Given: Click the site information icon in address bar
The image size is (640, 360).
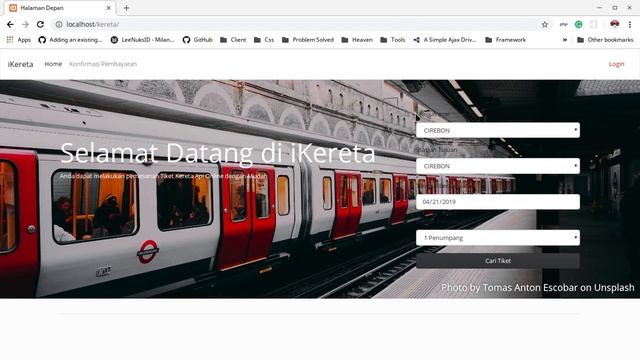Looking at the screenshot, I should (x=59, y=24).
